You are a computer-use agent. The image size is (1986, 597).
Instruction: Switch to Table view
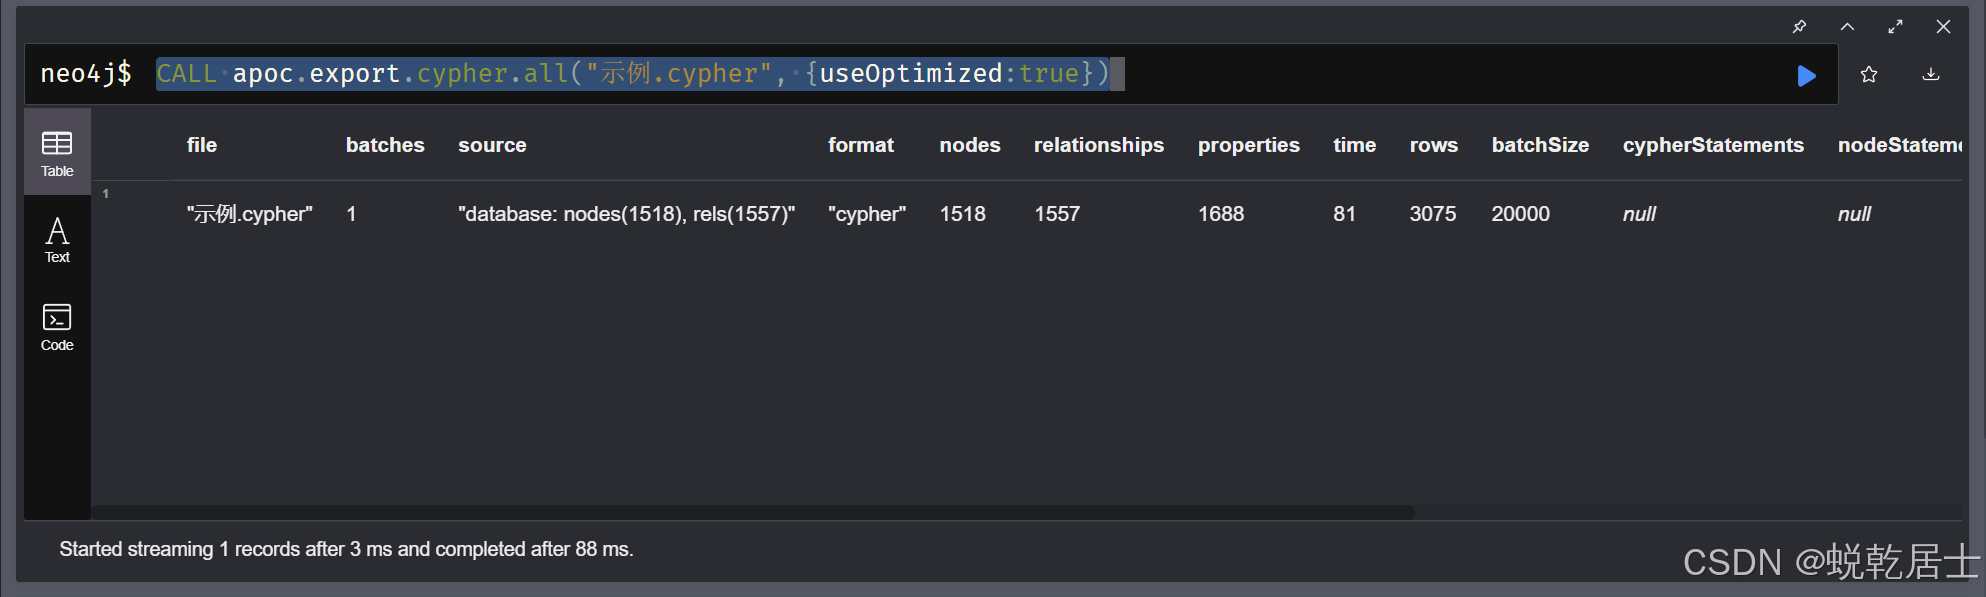[x=57, y=153]
